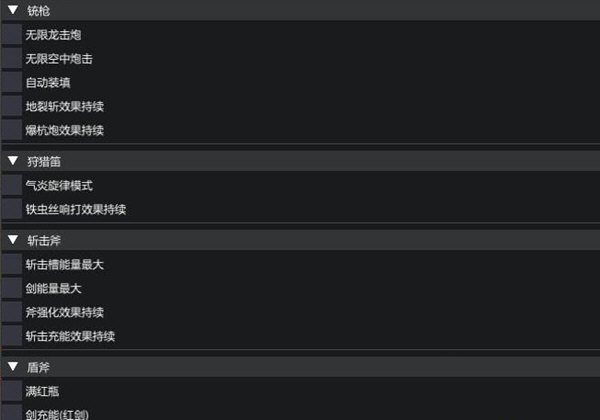
Task: Tick the 满红瓶 checkbox
Action: point(11,391)
